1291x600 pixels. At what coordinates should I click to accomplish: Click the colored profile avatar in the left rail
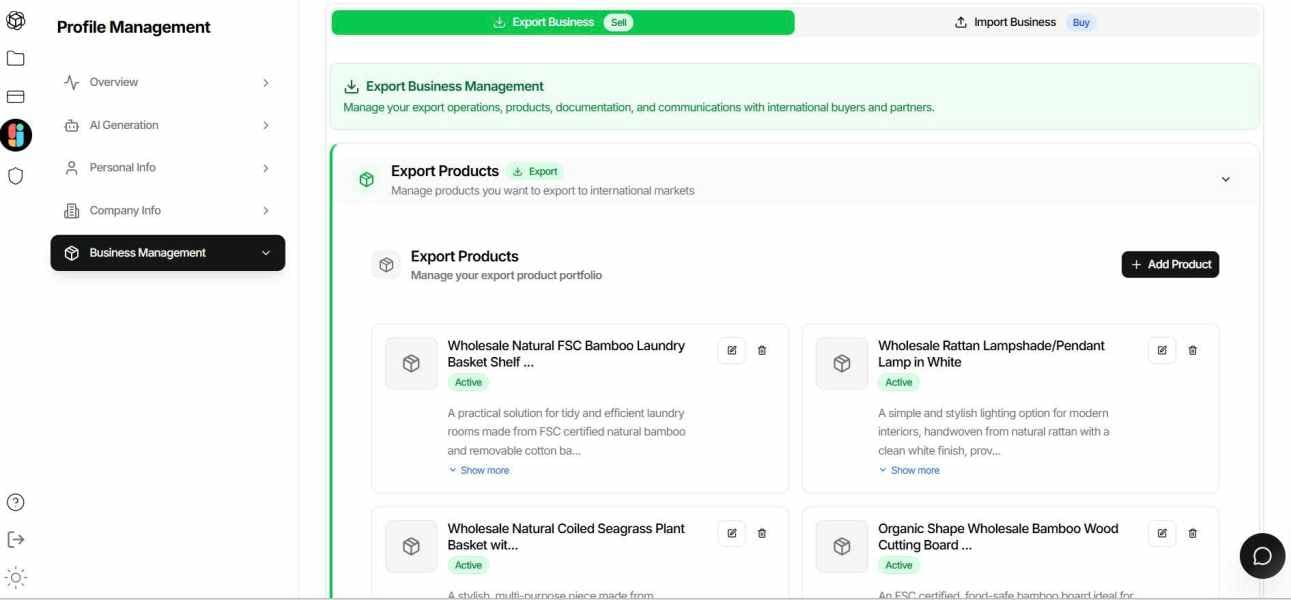pos(15,135)
